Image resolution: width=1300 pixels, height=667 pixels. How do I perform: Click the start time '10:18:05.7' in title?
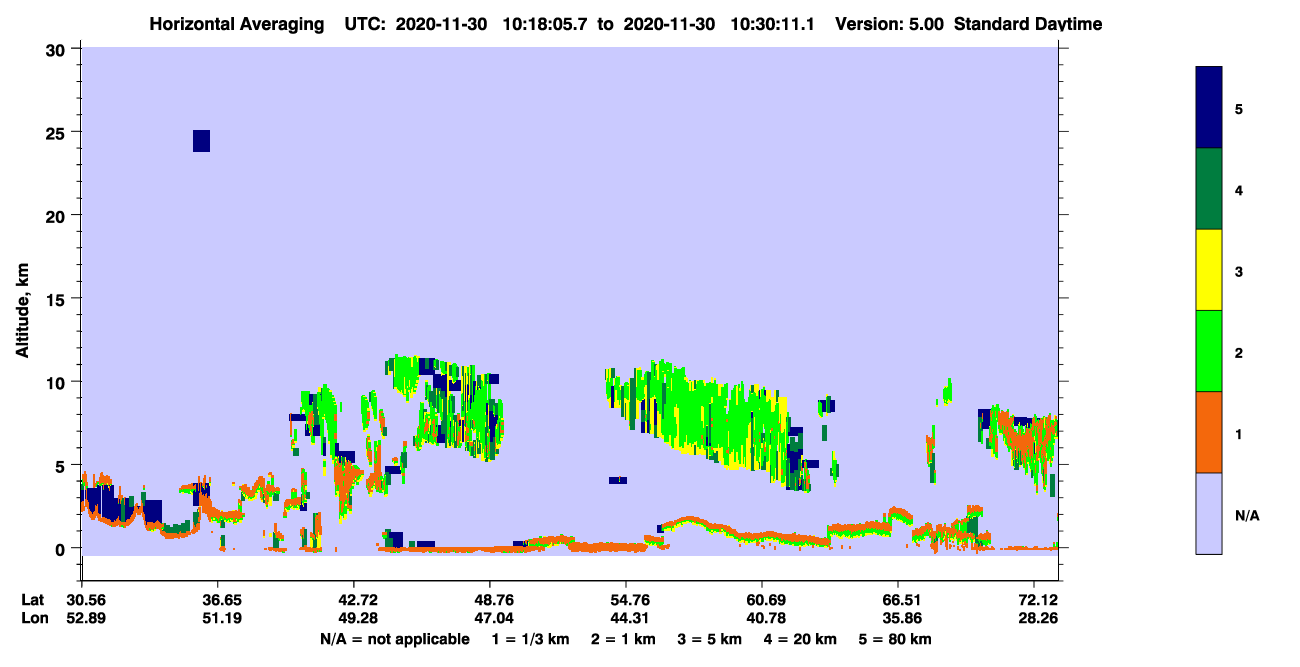(546, 24)
